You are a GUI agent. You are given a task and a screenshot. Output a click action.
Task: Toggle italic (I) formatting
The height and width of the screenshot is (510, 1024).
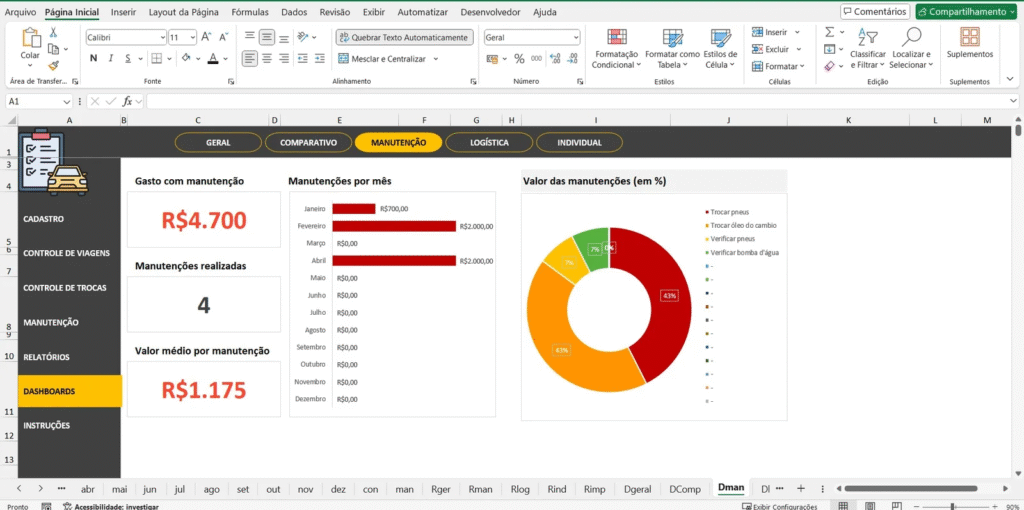point(109,58)
